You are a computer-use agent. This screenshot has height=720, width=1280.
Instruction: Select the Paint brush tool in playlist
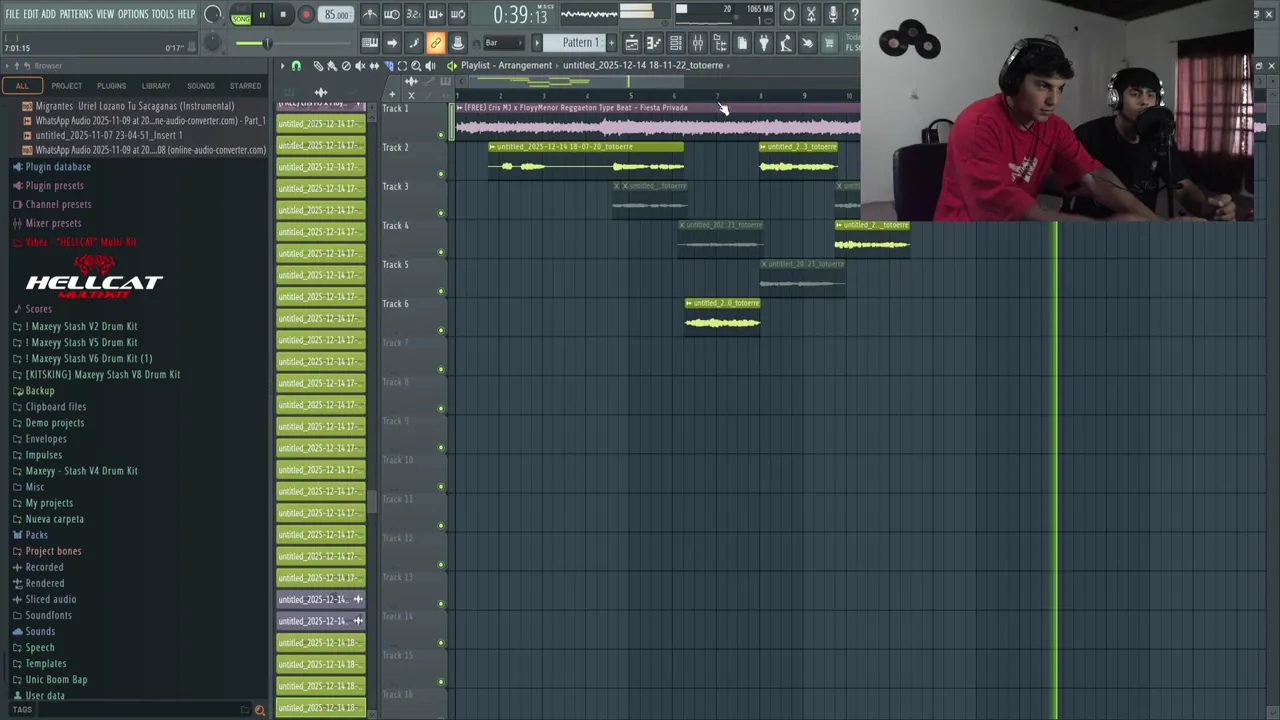pyautogui.click(x=332, y=66)
